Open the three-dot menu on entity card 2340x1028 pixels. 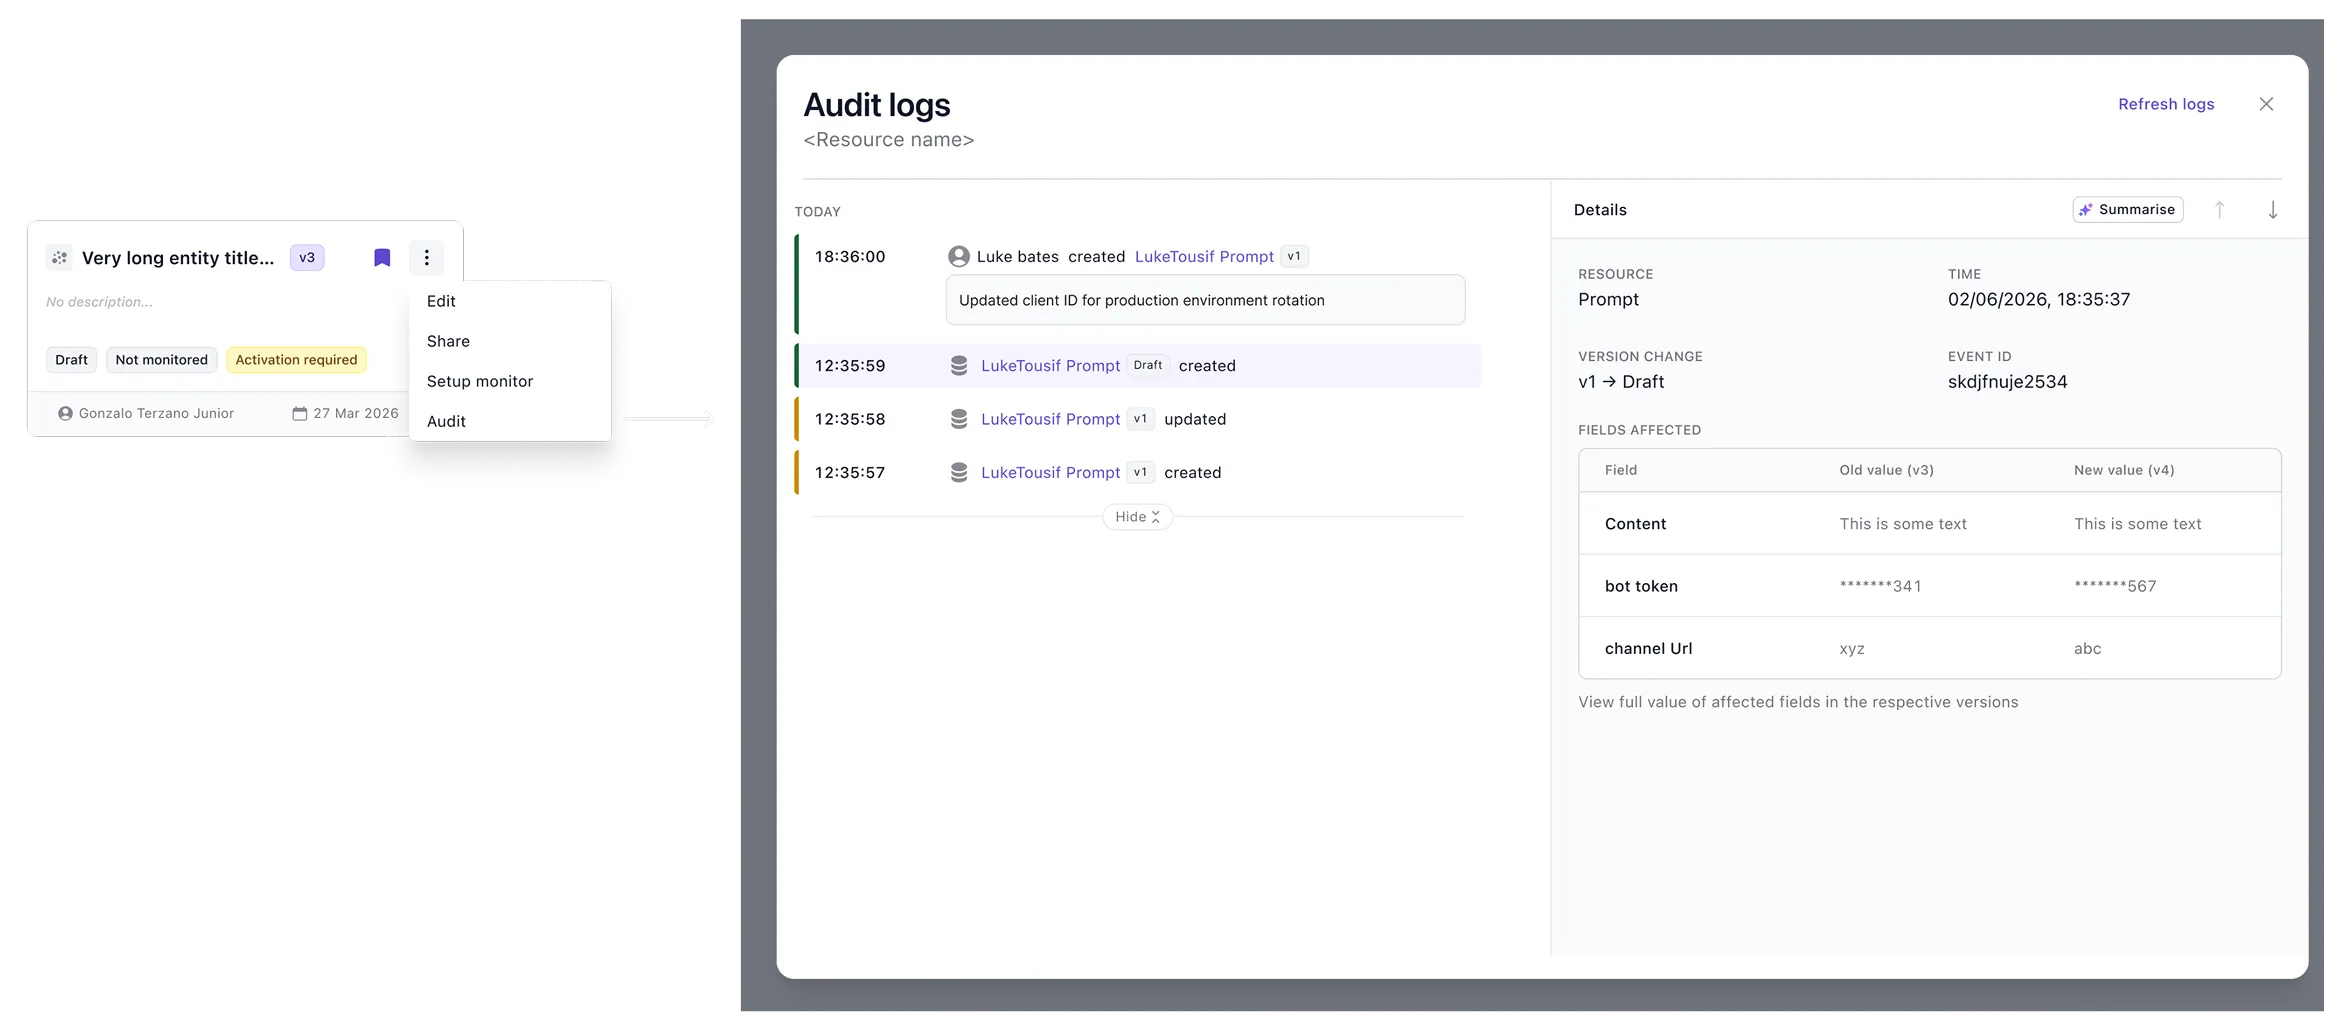click(x=427, y=258)
